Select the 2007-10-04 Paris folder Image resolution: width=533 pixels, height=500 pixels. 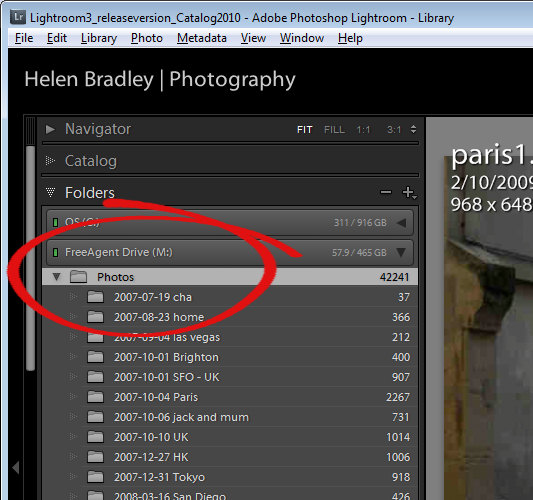230,397
